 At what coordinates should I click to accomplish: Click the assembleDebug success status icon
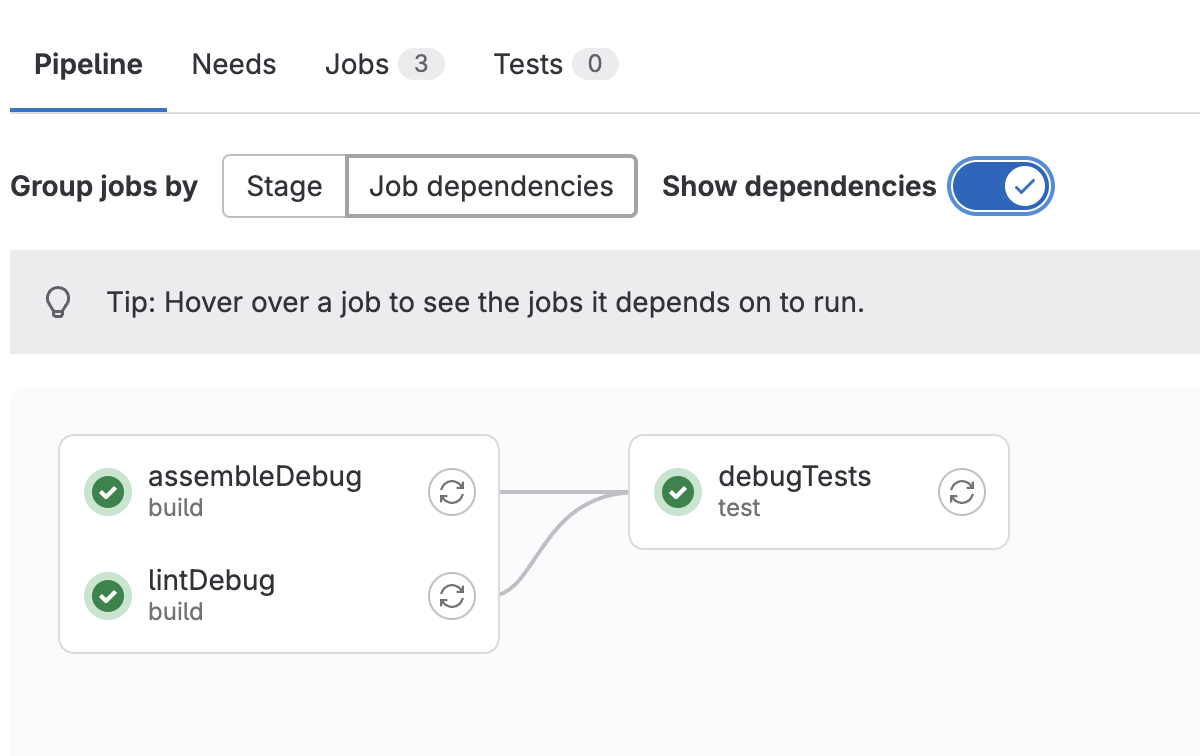coord(108,492)
